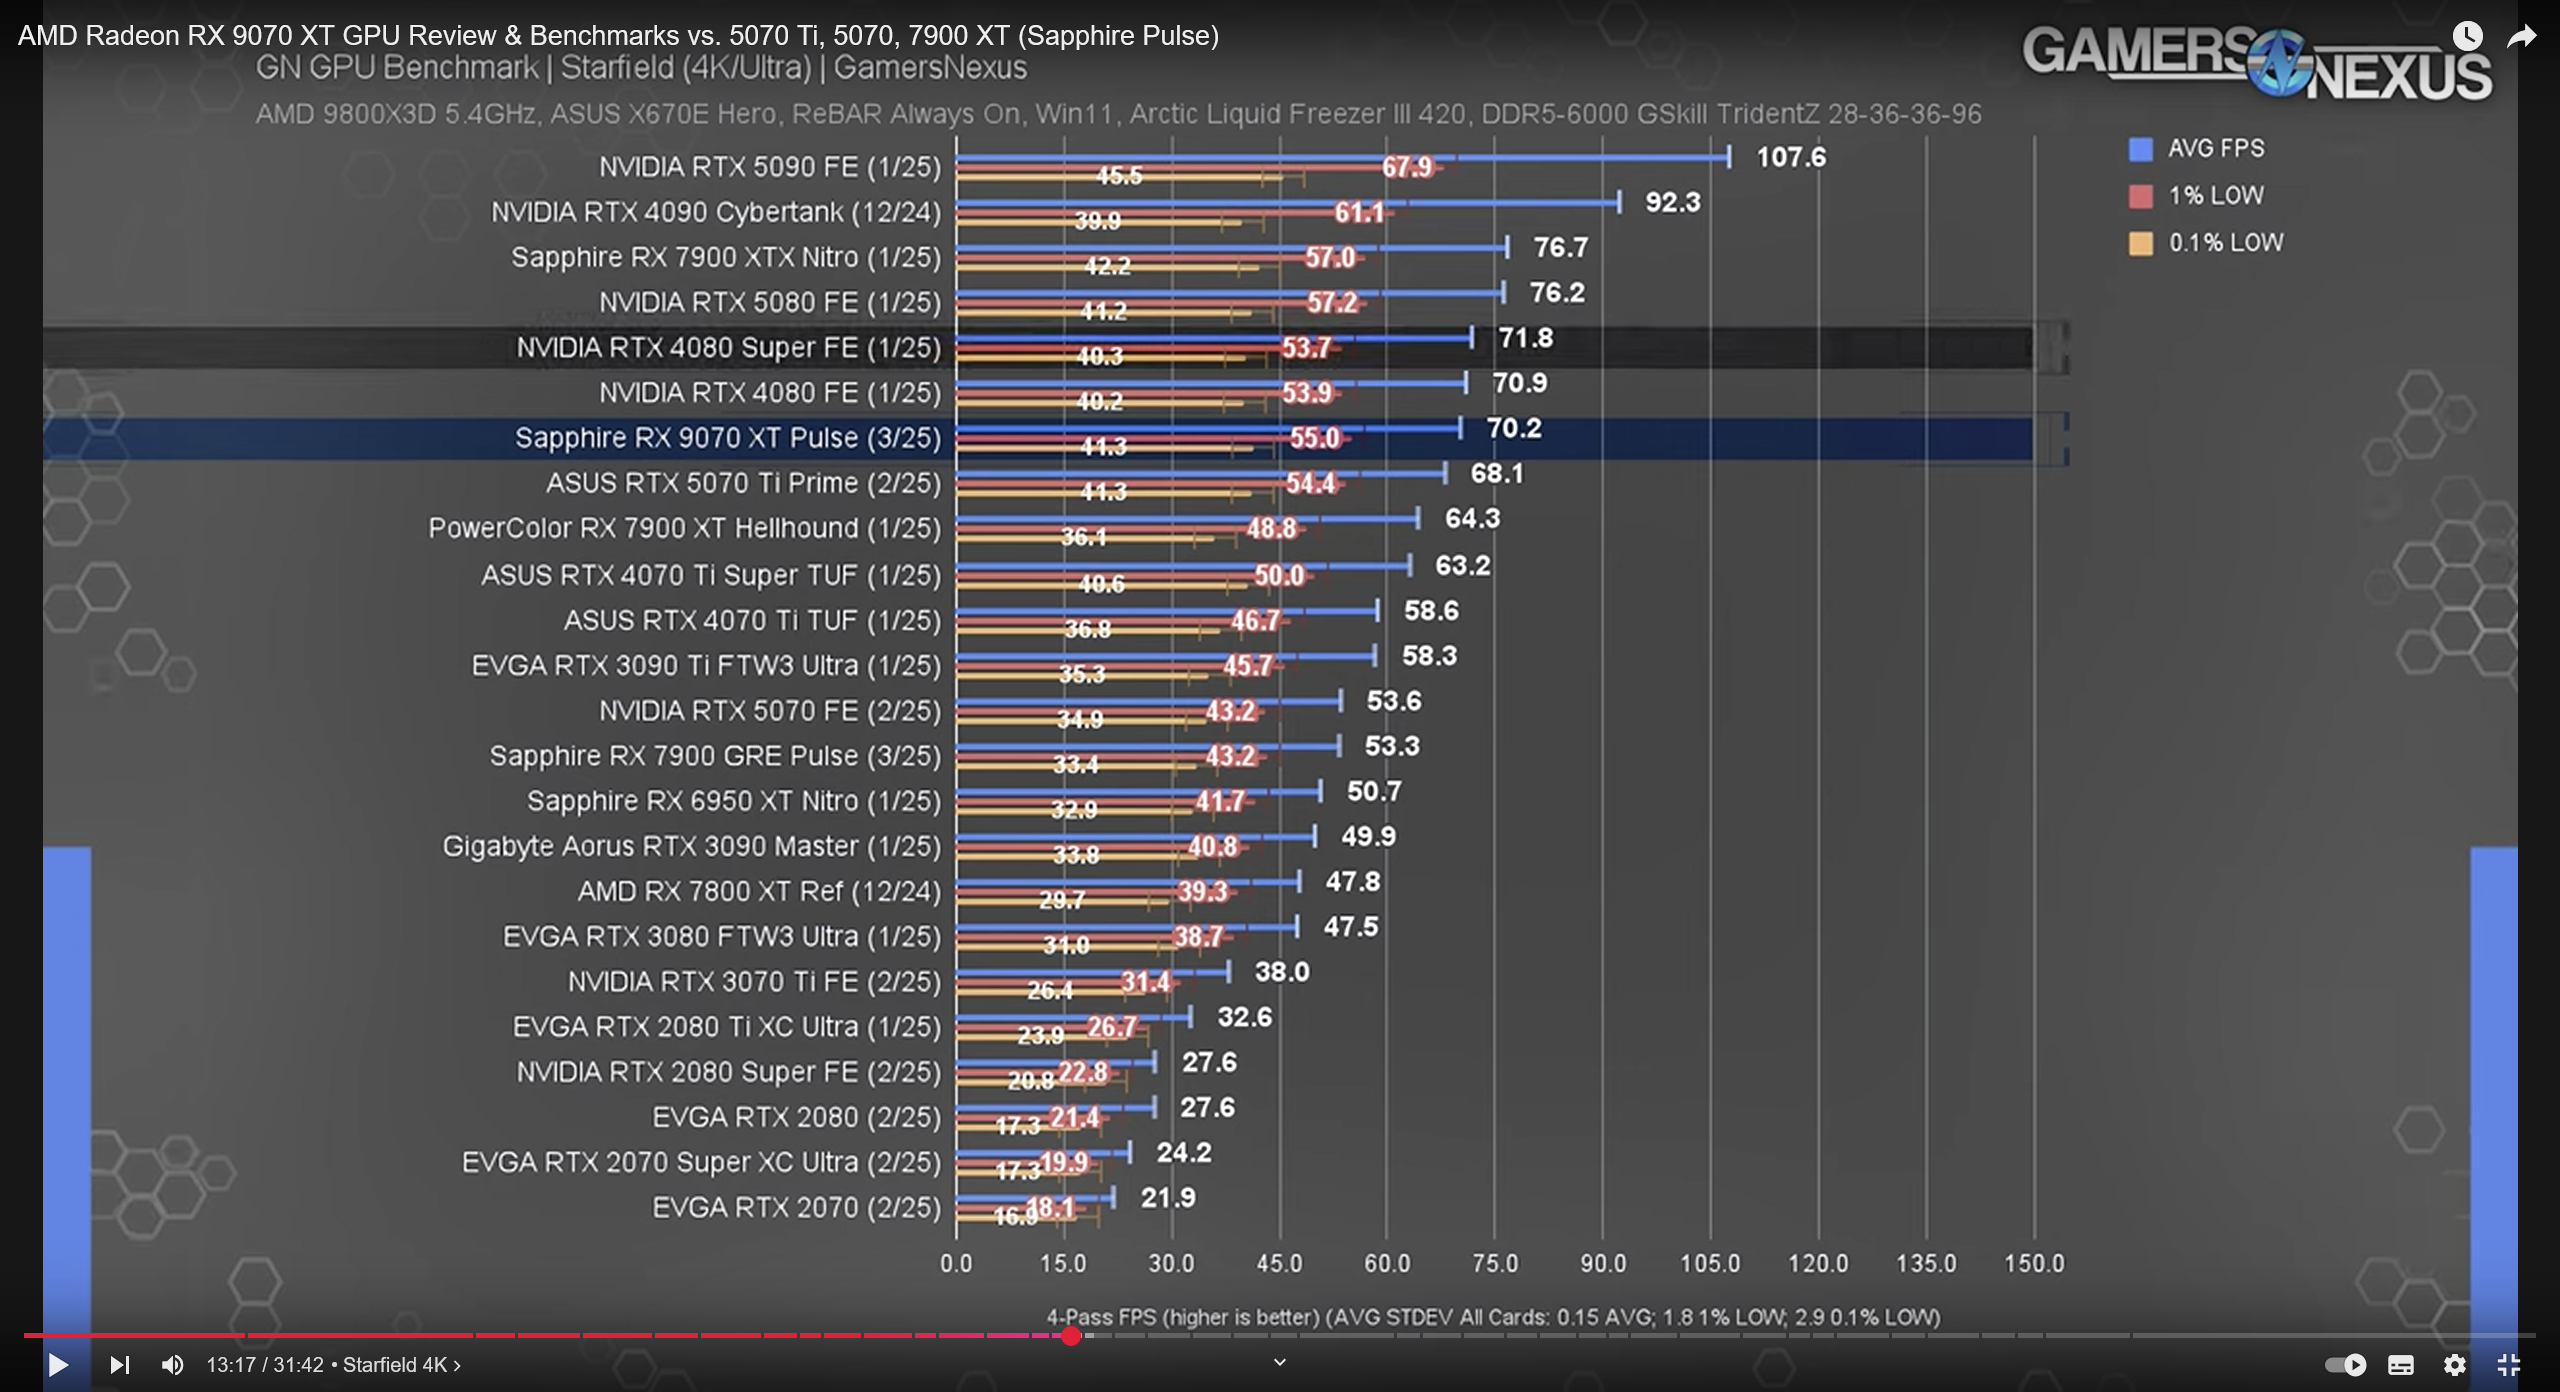This screenshot has height=1392, width=2560.
Task: Click the AVG FPS blue legend swatch
Action: coord(2140,149)
